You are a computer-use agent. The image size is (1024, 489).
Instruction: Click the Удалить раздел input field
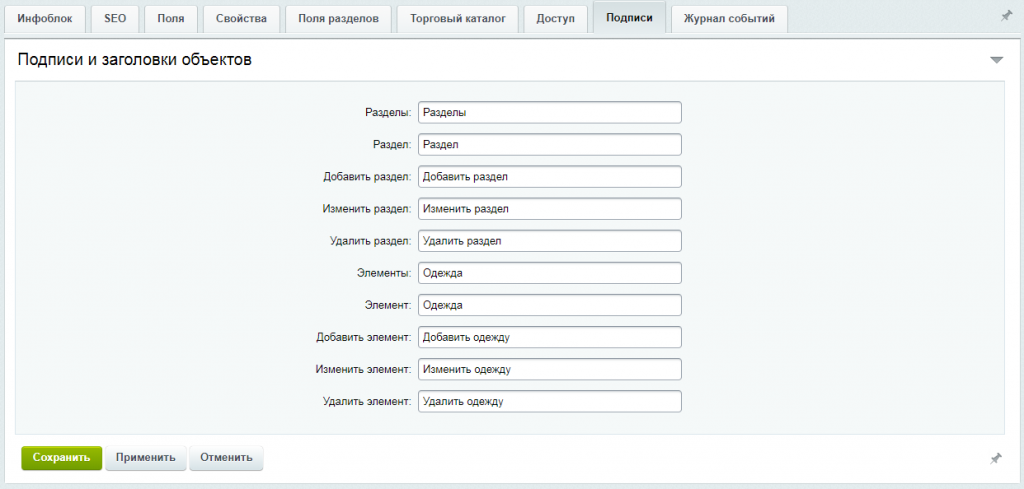tap(550, 241)
